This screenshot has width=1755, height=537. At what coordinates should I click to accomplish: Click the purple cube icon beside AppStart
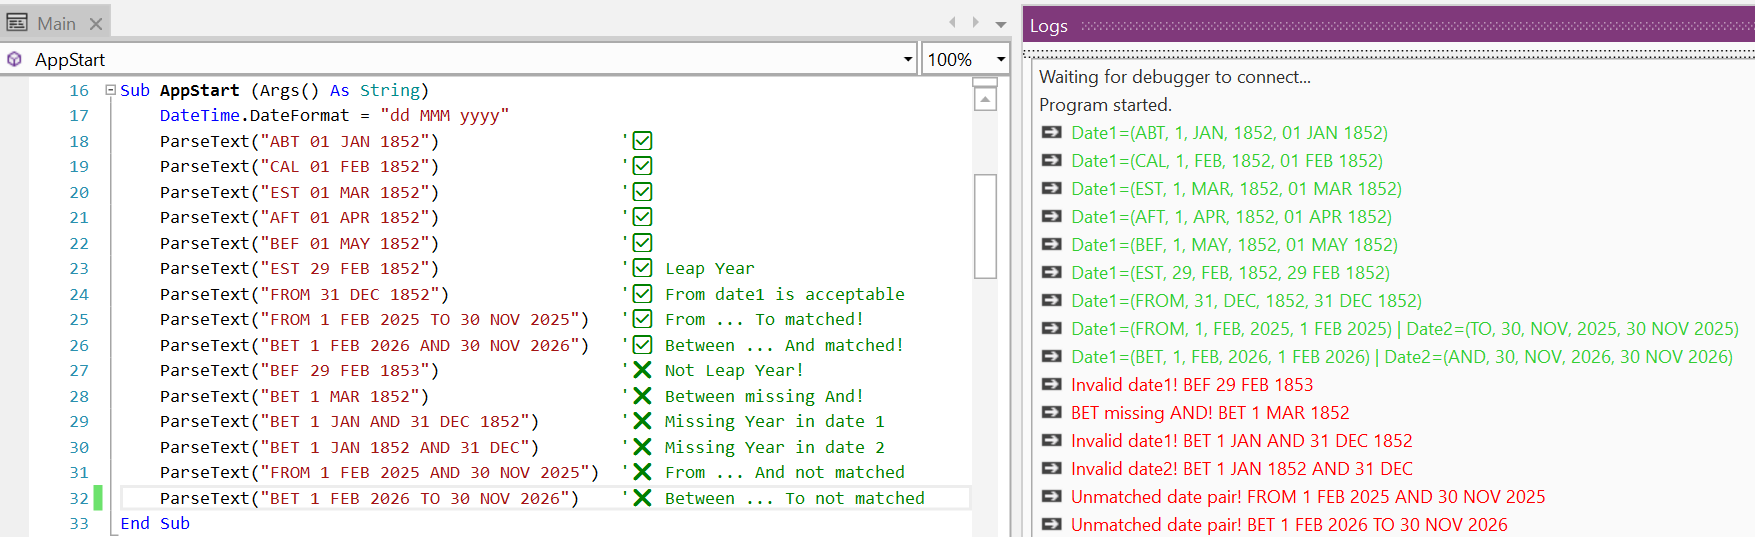coord(14,60)
